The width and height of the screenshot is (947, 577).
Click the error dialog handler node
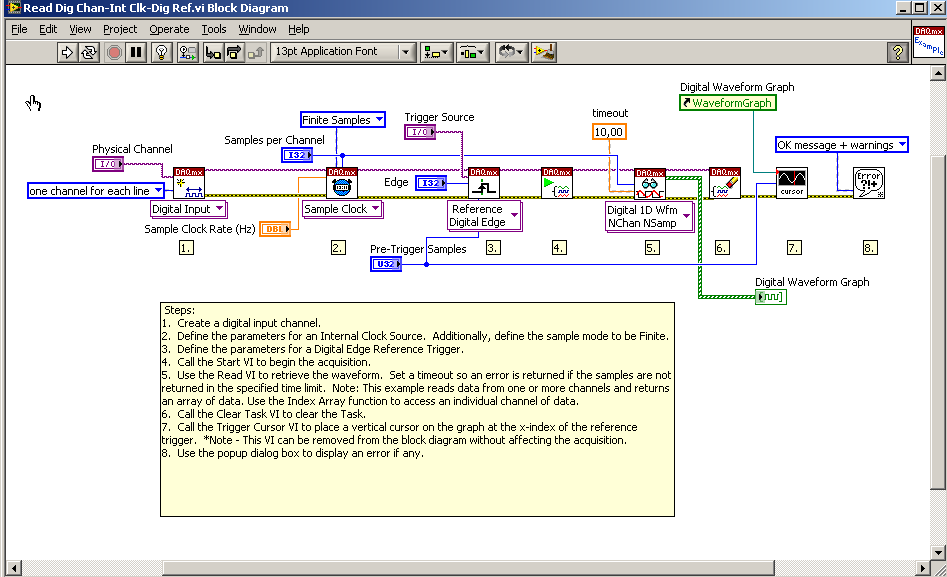(868, 183)
